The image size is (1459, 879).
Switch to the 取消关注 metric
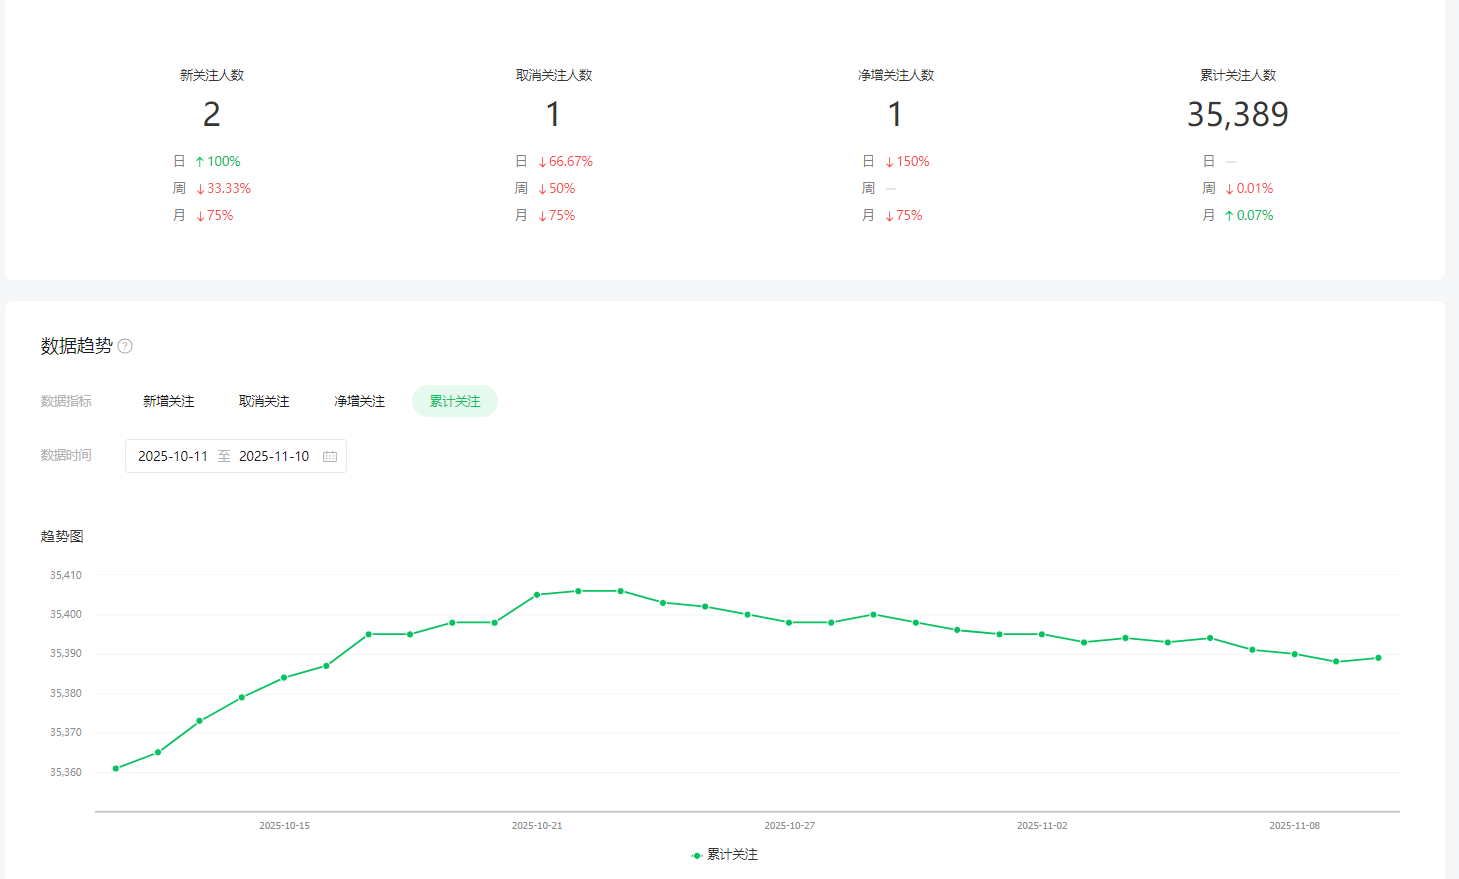(264, 401)
